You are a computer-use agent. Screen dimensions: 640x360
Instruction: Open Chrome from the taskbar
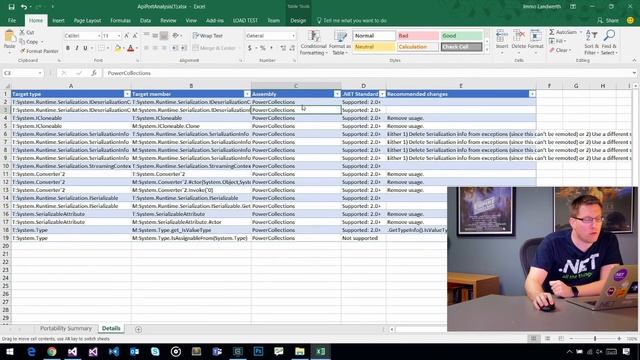pyautogui.click(x=52, y=351)
